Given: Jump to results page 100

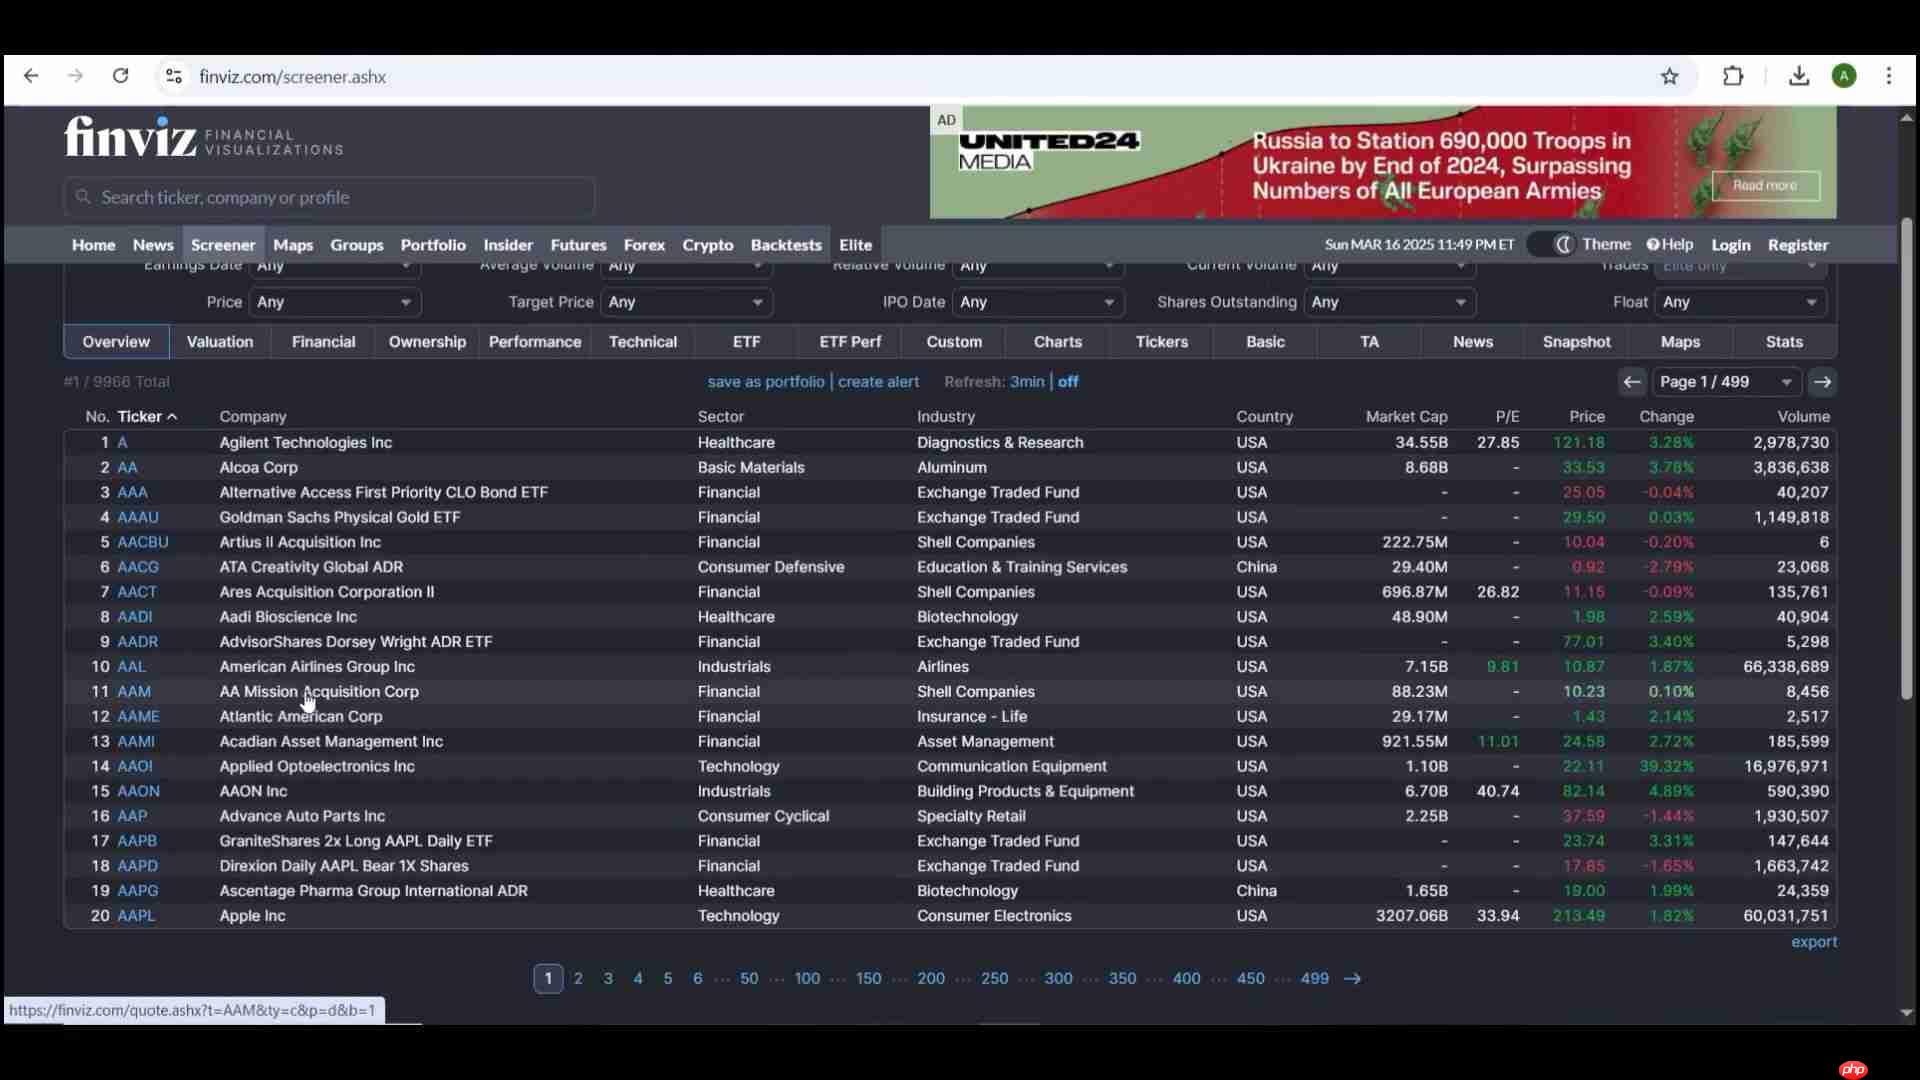Looking at the screenshot, I should click(x=807, y=979).
